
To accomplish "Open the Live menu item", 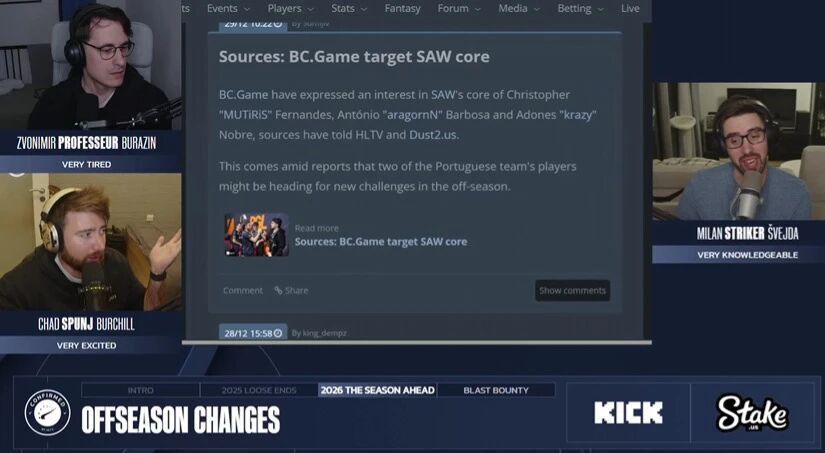I will 630,8.
